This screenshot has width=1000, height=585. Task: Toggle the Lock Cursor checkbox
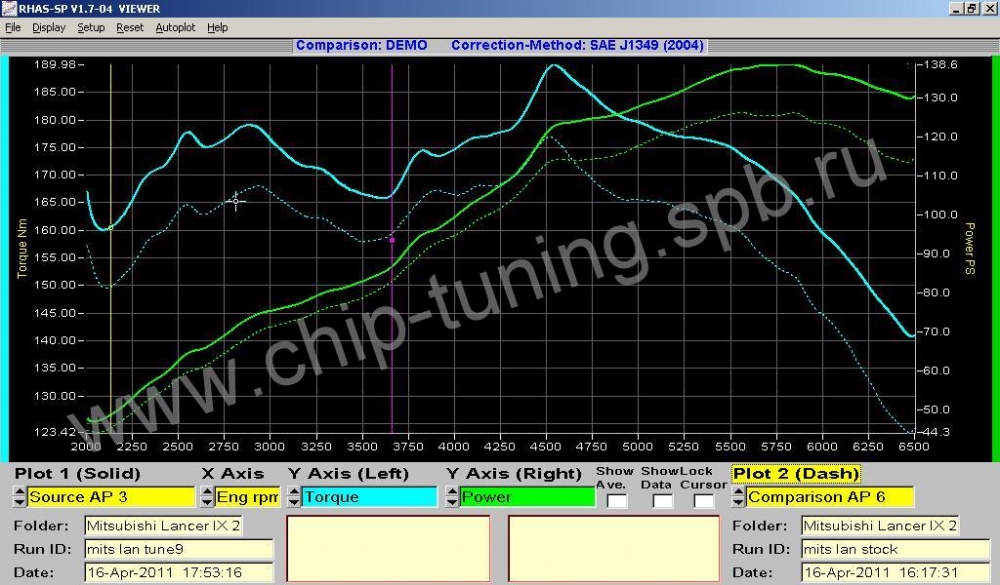(703, 500)
